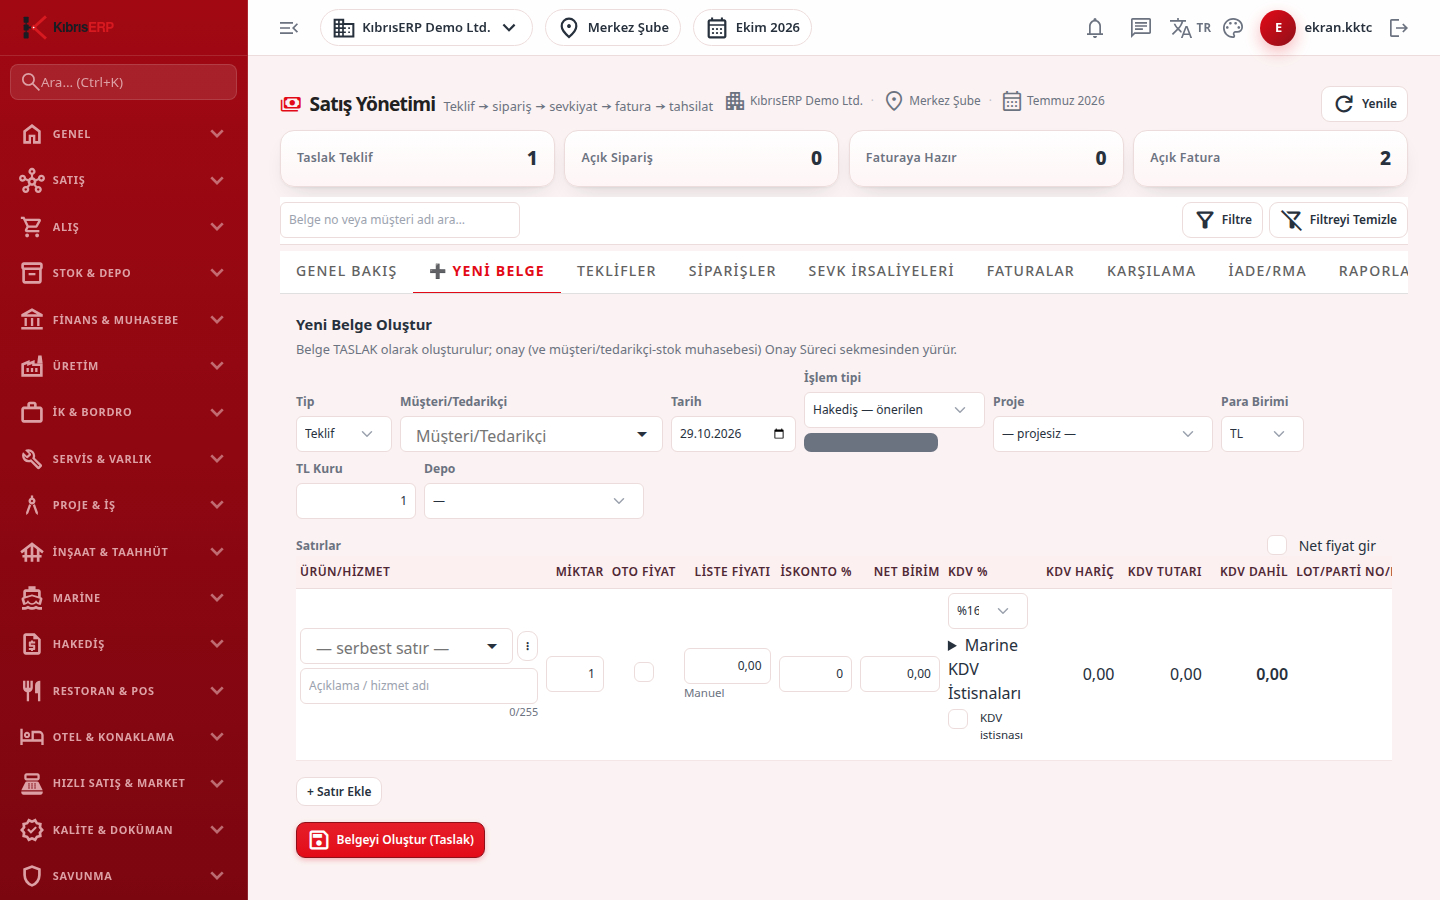Open the Para Birimi TL dropdown
This screenshot has width=1440, height=900.
point(1262,434)
